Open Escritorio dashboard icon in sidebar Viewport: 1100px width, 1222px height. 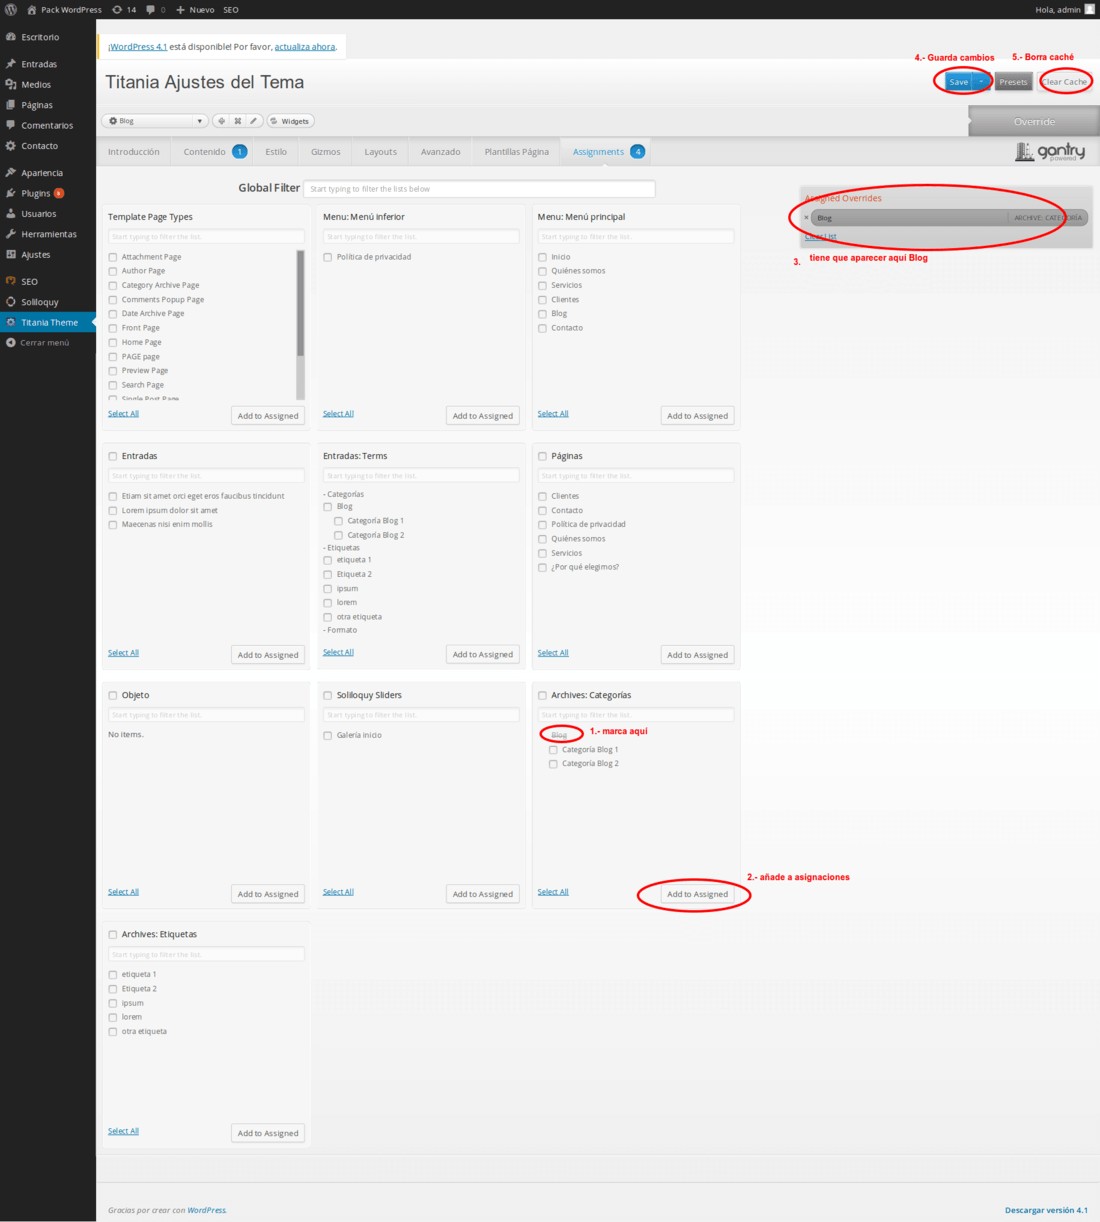tap(11, 37)
